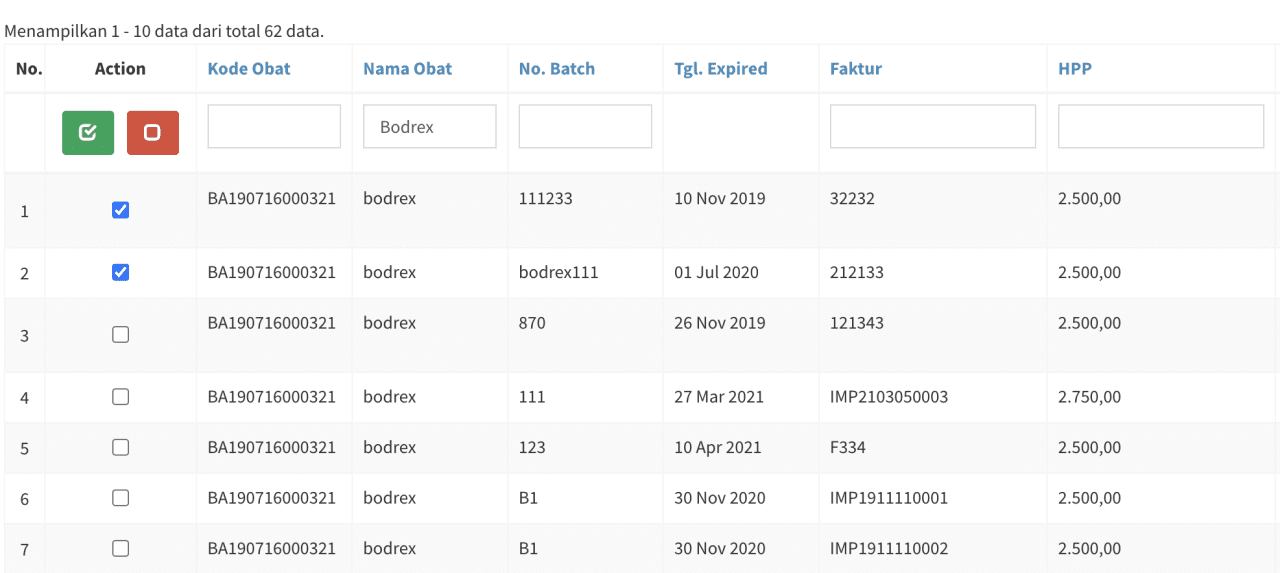1280x573 pixels.
Task: Focus the Faktur filter text box
Action: pos(932,127)
